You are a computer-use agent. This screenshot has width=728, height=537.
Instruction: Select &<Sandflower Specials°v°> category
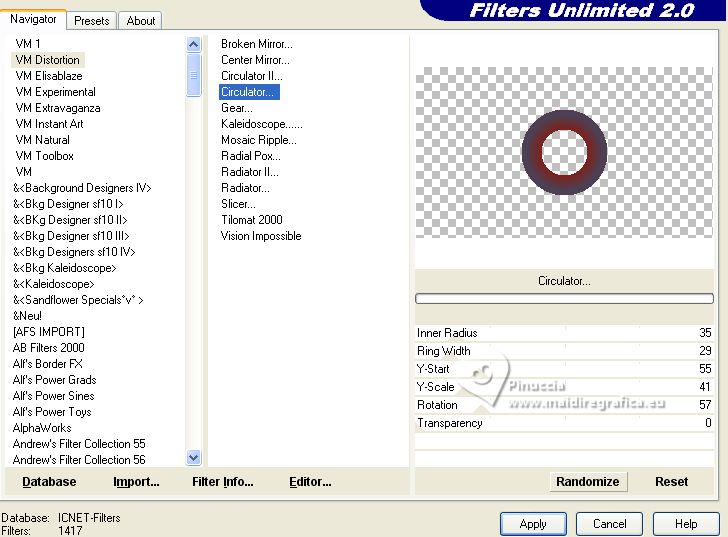click(78, 300)
